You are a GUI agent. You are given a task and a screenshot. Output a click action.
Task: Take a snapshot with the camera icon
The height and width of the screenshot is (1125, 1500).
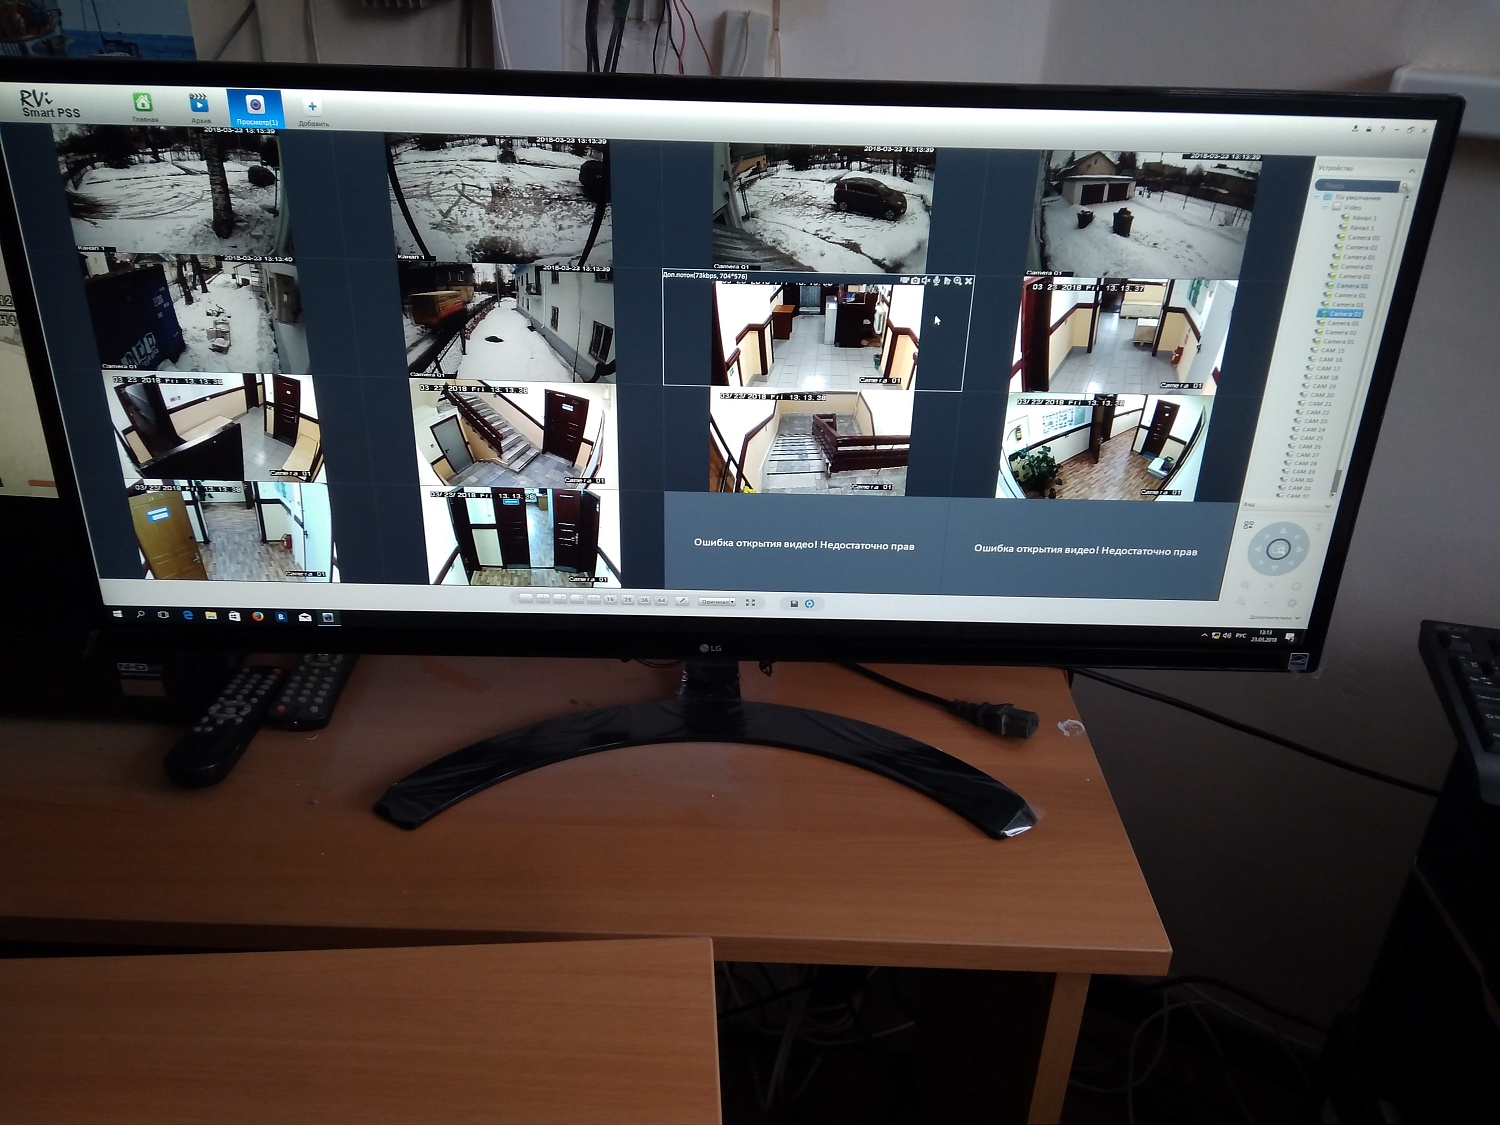click(914, 281)
